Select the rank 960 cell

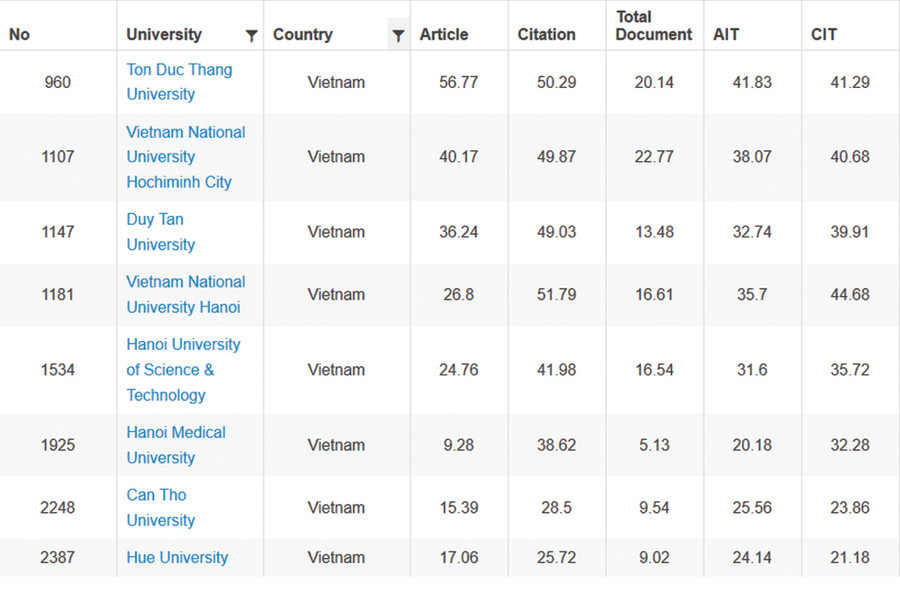(x=58, y=82)
